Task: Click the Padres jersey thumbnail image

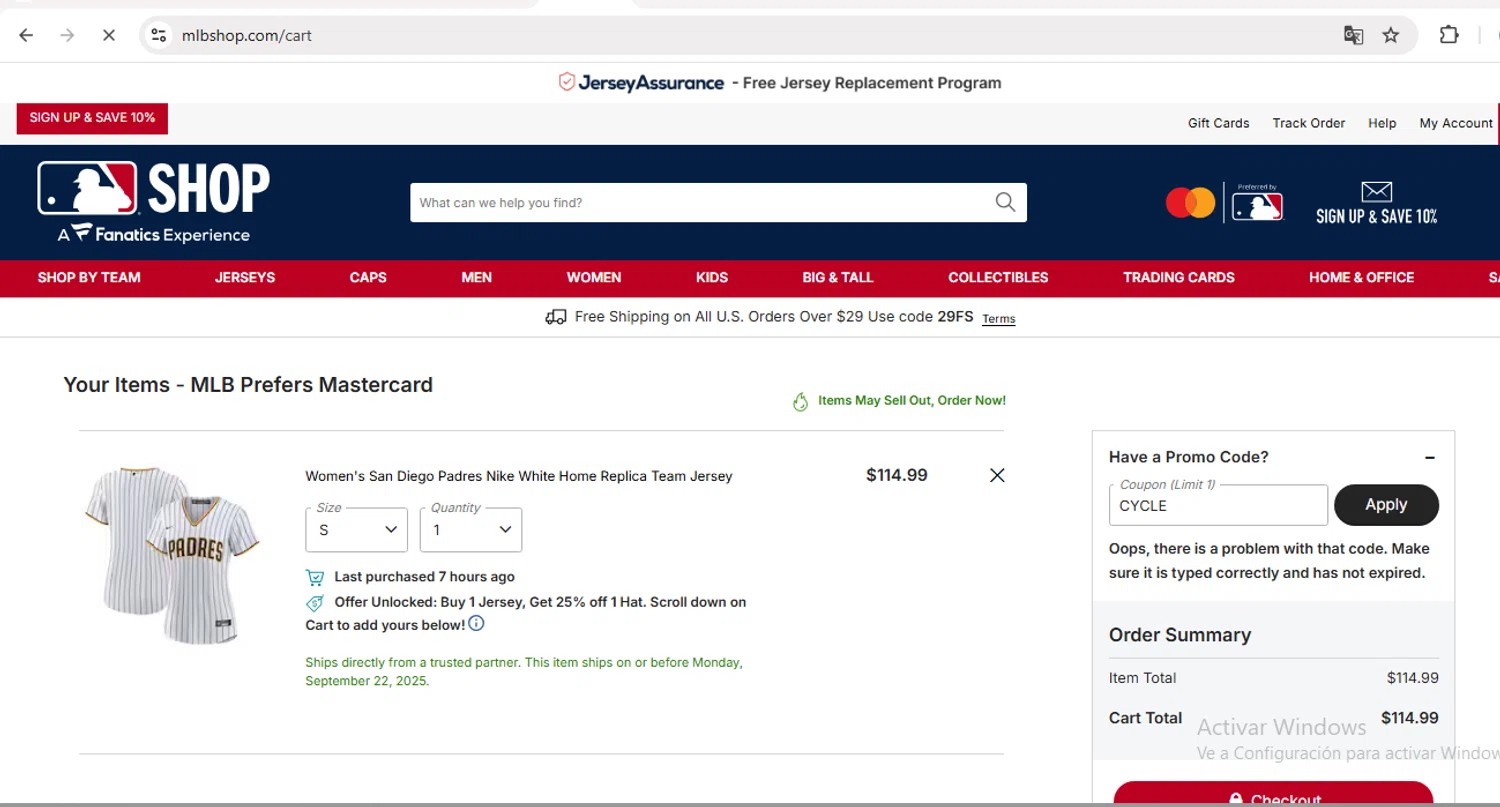Action: [172, 555]
